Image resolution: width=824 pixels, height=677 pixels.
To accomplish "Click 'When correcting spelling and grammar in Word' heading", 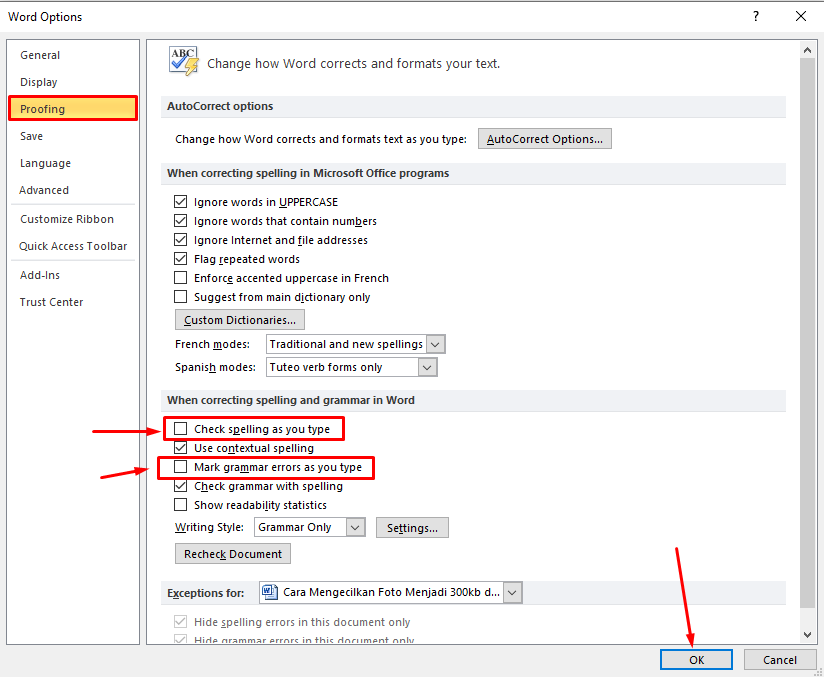I will (291, 400).
